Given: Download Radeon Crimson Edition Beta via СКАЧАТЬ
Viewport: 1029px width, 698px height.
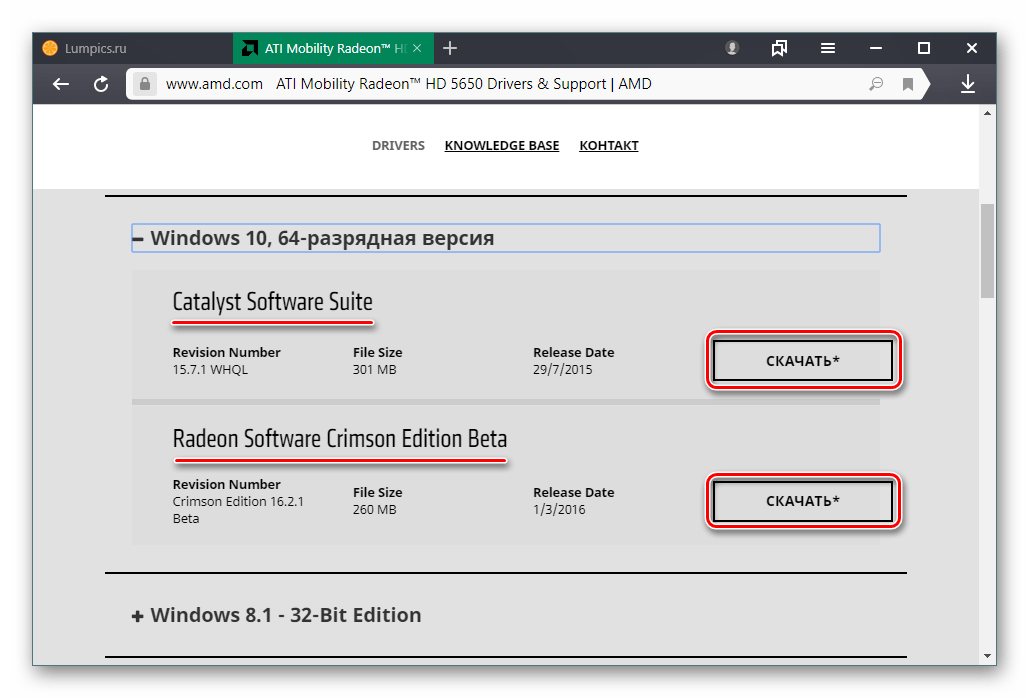Looking at the screenshot, I should click(803, 501).
